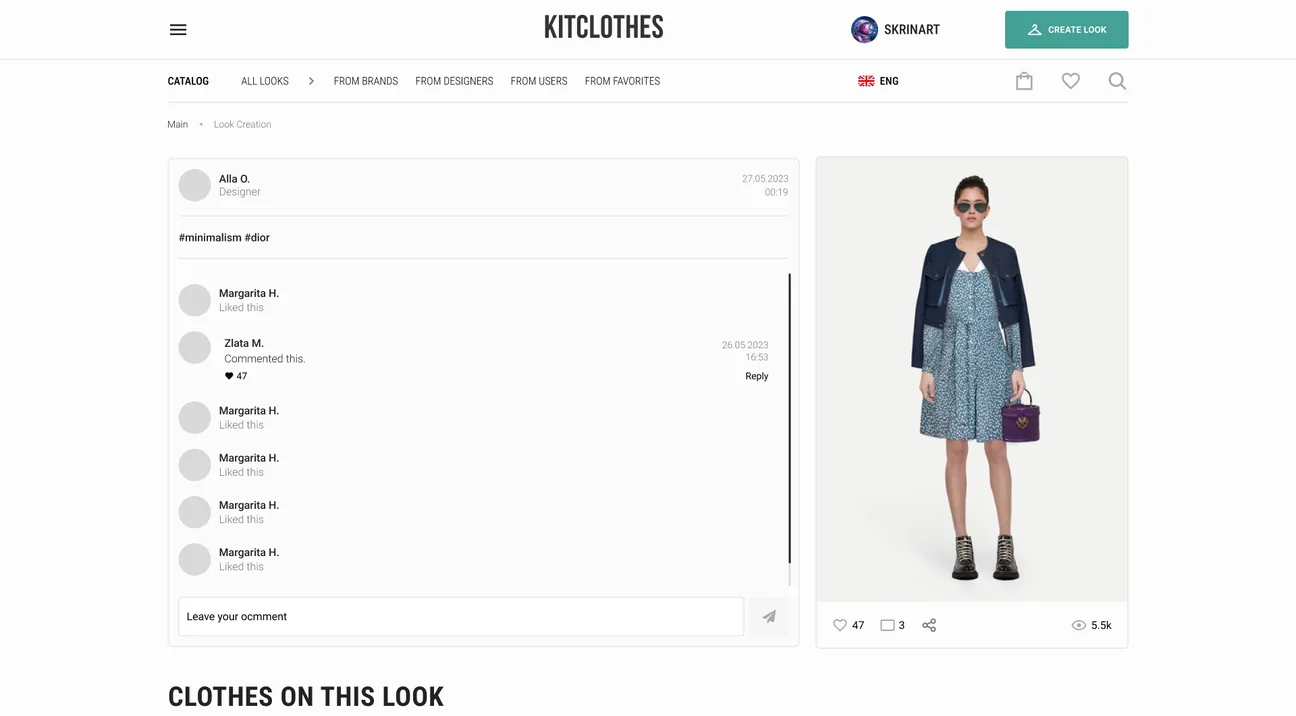The image size is (1296, 716).
Task: Open the hamburger menu
Action: click(178, 30)
